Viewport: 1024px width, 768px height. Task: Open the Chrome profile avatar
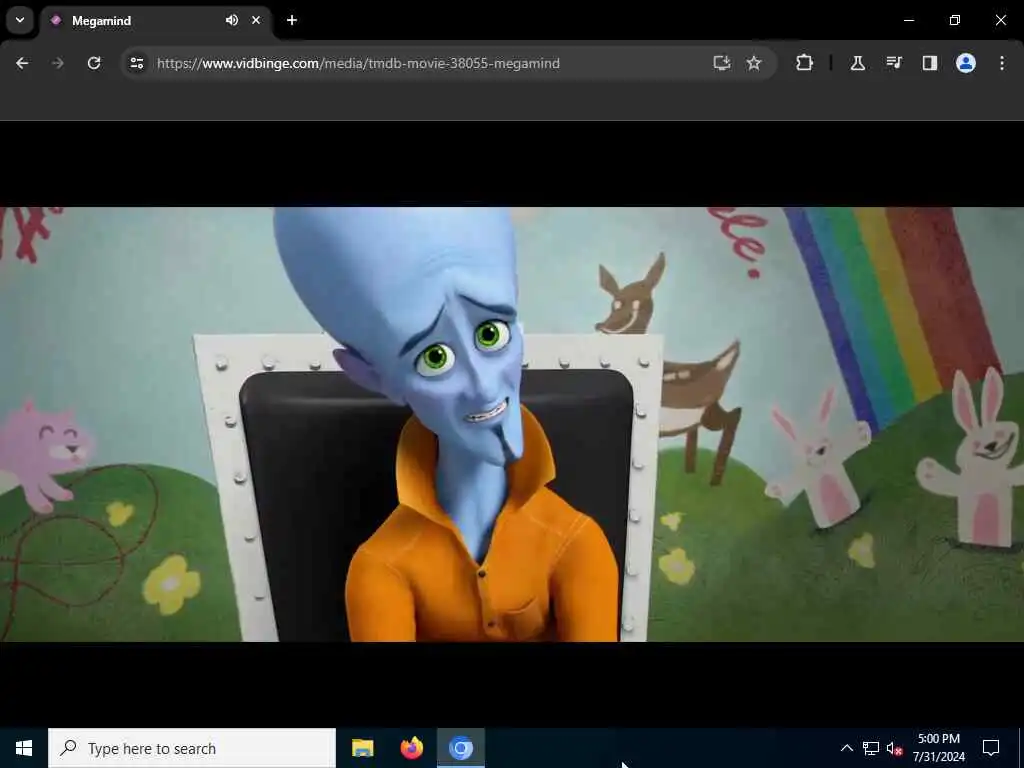tap(966, 63)
